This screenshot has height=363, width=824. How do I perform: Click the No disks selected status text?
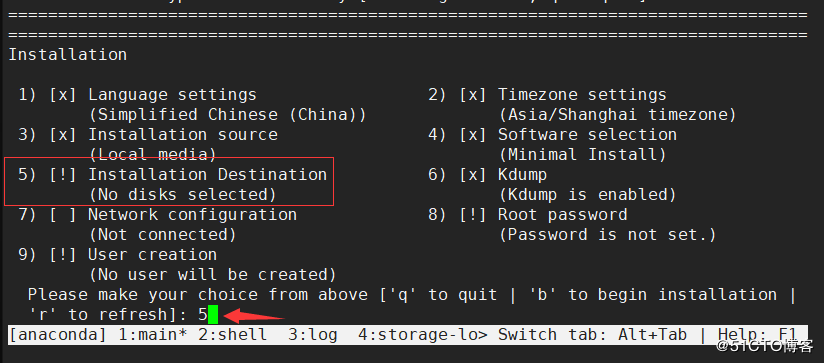(182, 195)
